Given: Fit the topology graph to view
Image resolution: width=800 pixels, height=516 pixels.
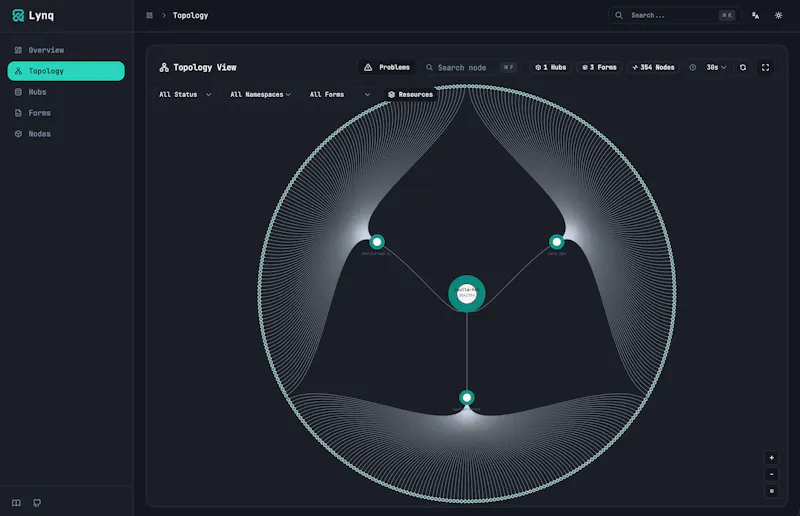Looking at the screenshot, I should pyautogui.click(x=771, y=491).
